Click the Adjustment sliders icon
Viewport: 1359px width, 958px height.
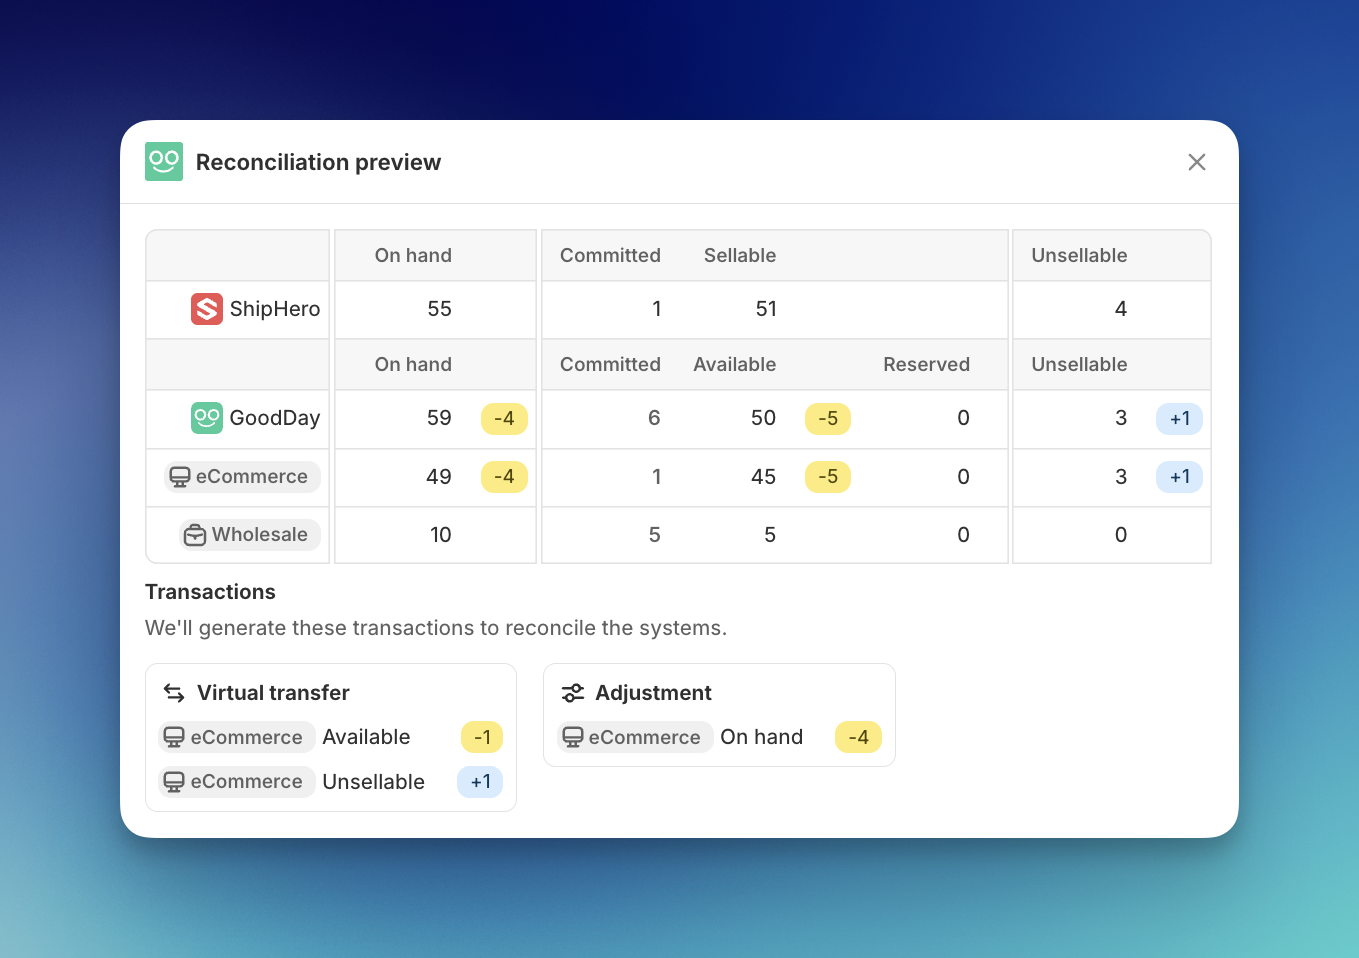[573, 693]
